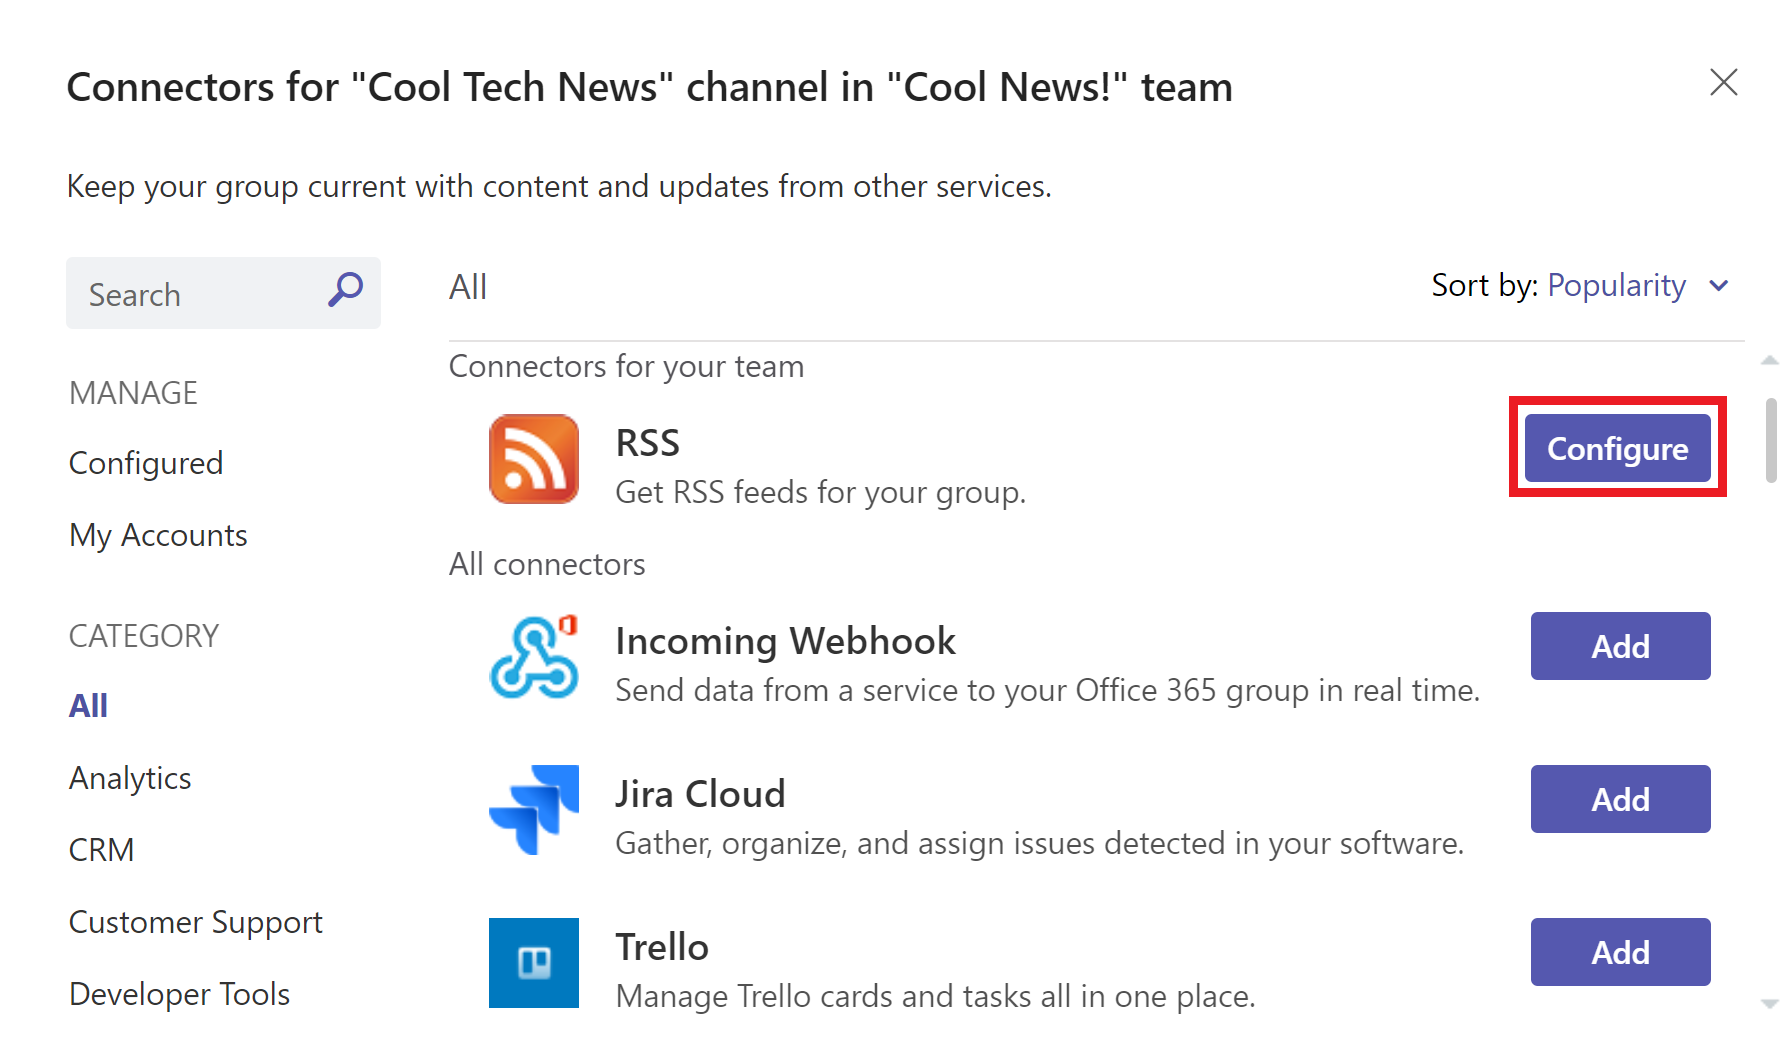
Task: Select My Accounts under Manage
Action: point(157,535)
